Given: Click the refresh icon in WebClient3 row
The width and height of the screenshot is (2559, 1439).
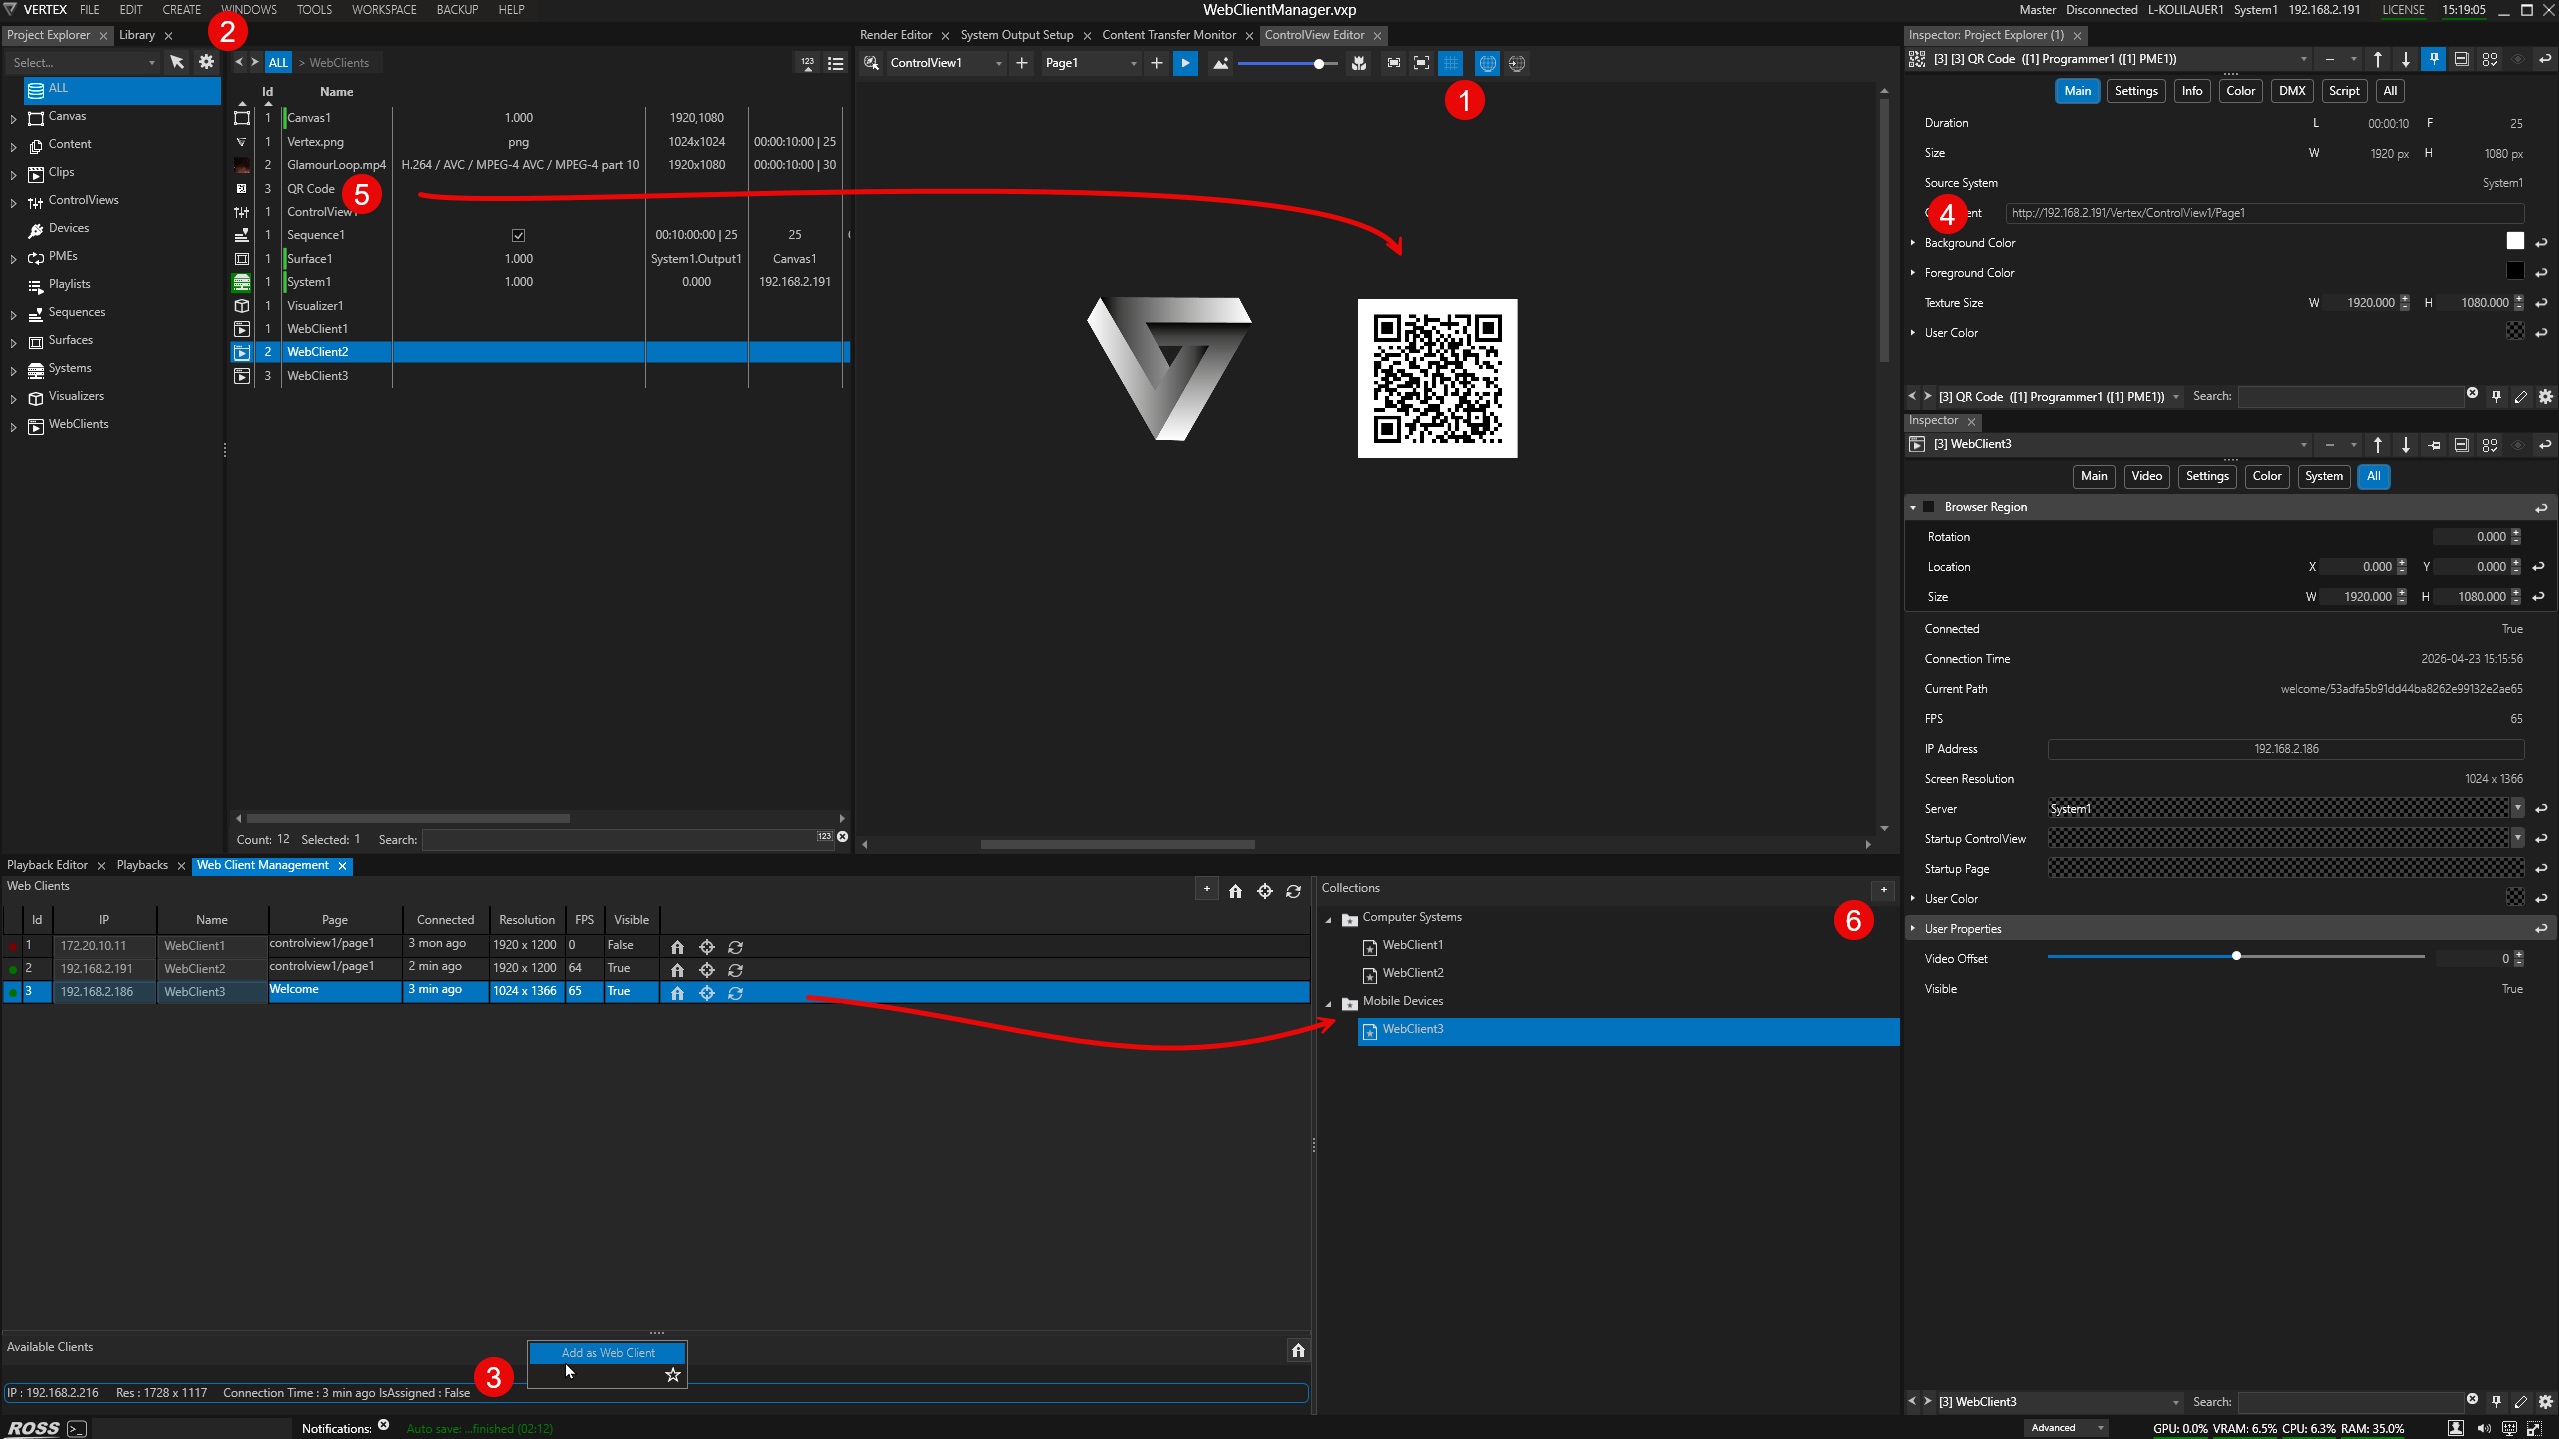Looking at the screenshot, I should (735, 993).
